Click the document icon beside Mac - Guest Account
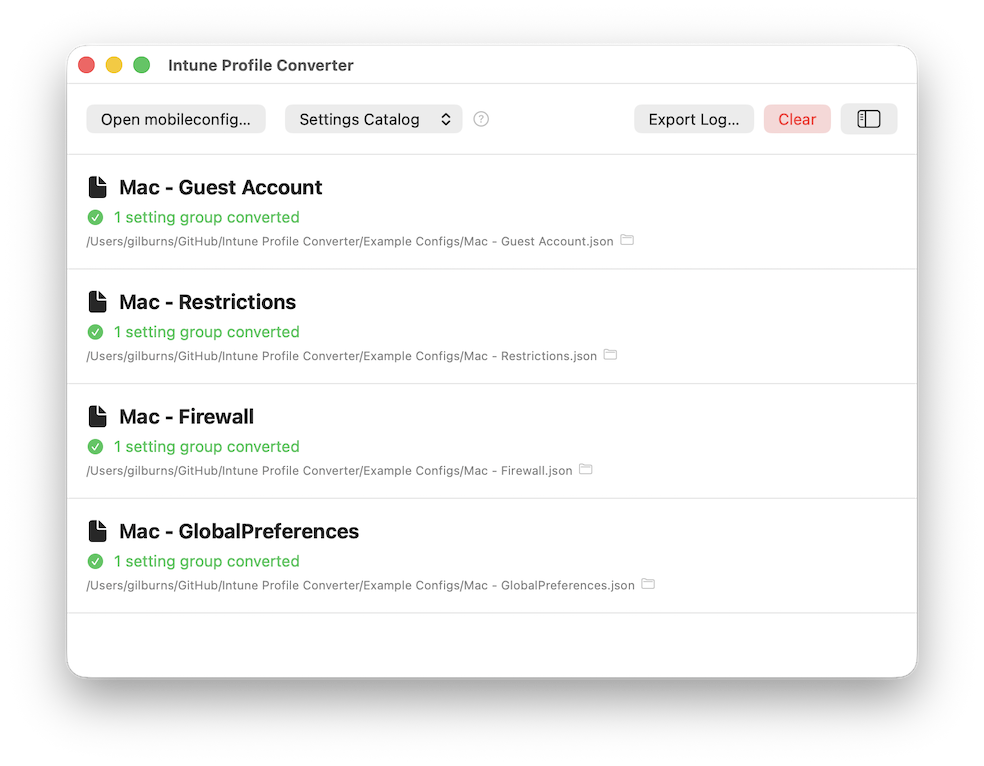The height and width of the screenshot is (766, 984). [x=97, y=186]
